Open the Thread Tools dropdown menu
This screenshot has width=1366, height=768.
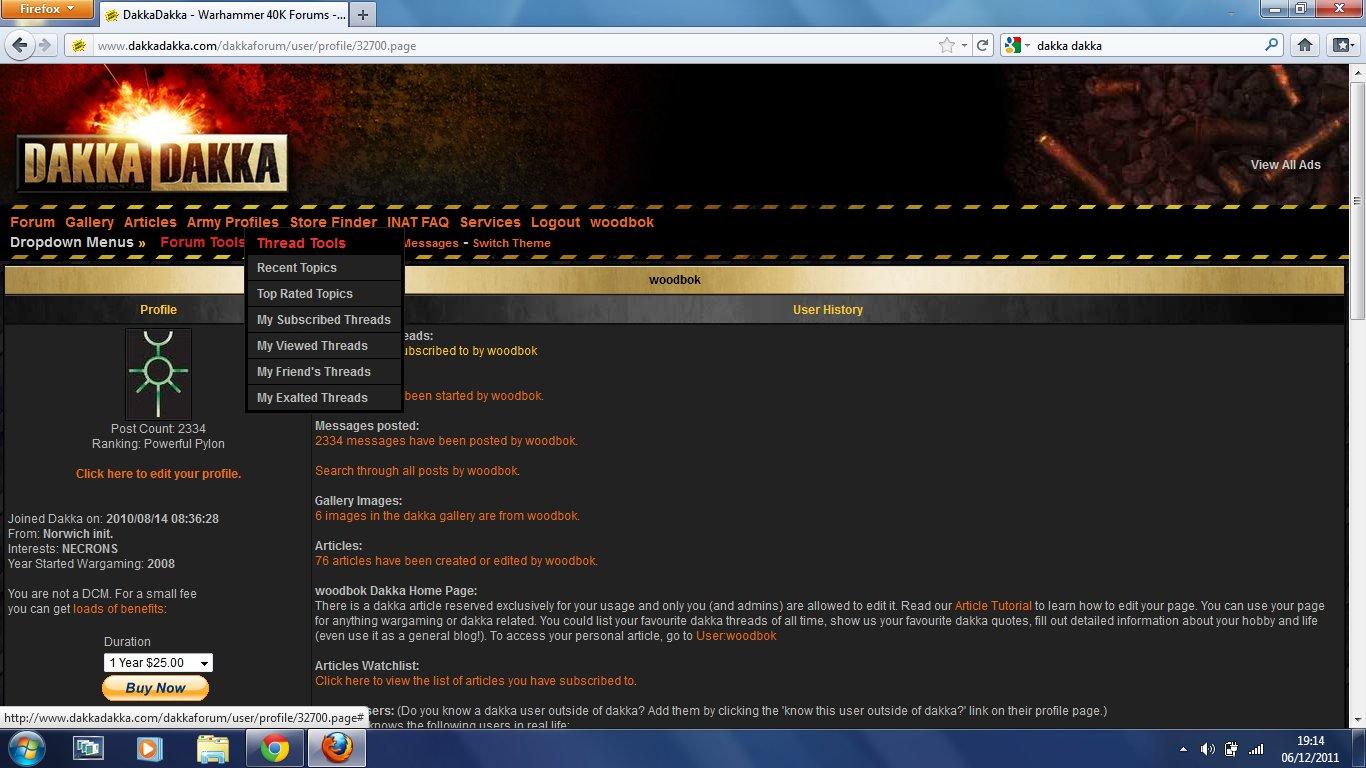pyautogui.click(x=301, y=243)
